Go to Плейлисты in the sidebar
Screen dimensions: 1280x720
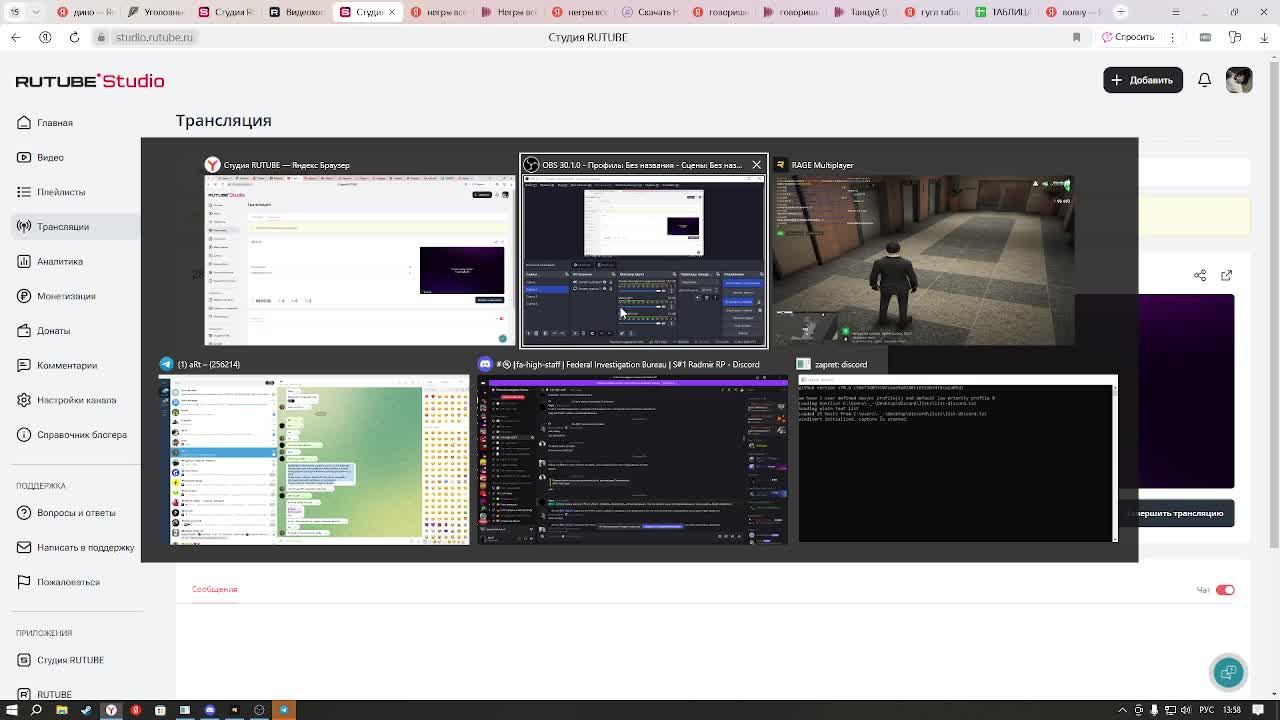(x=51, y=192)
